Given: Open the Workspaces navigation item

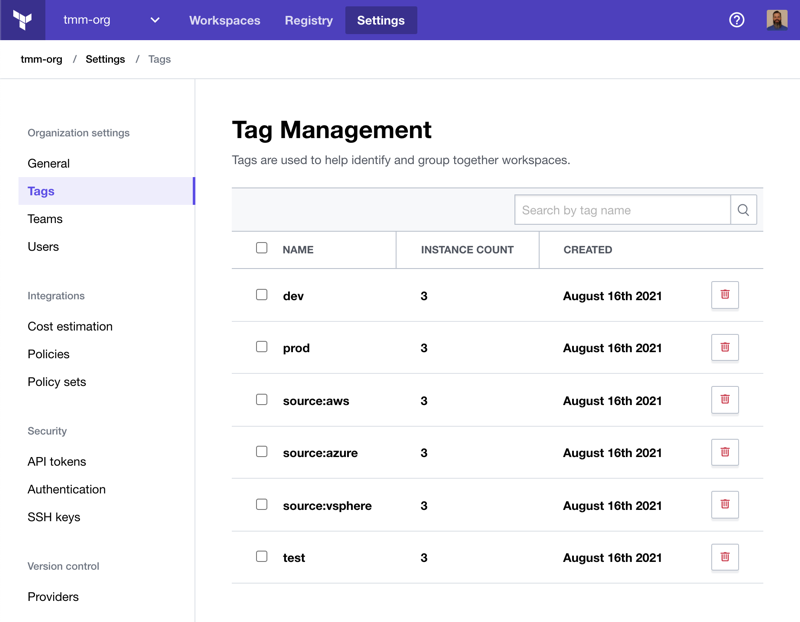Looking at the screenshot, I should [x=224, y=20].
